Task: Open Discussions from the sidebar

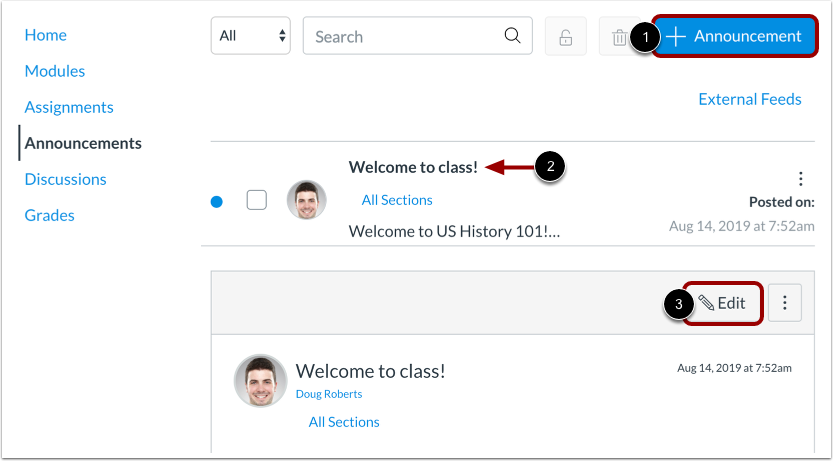Action: pyautogui.click(x=65, y=179)
